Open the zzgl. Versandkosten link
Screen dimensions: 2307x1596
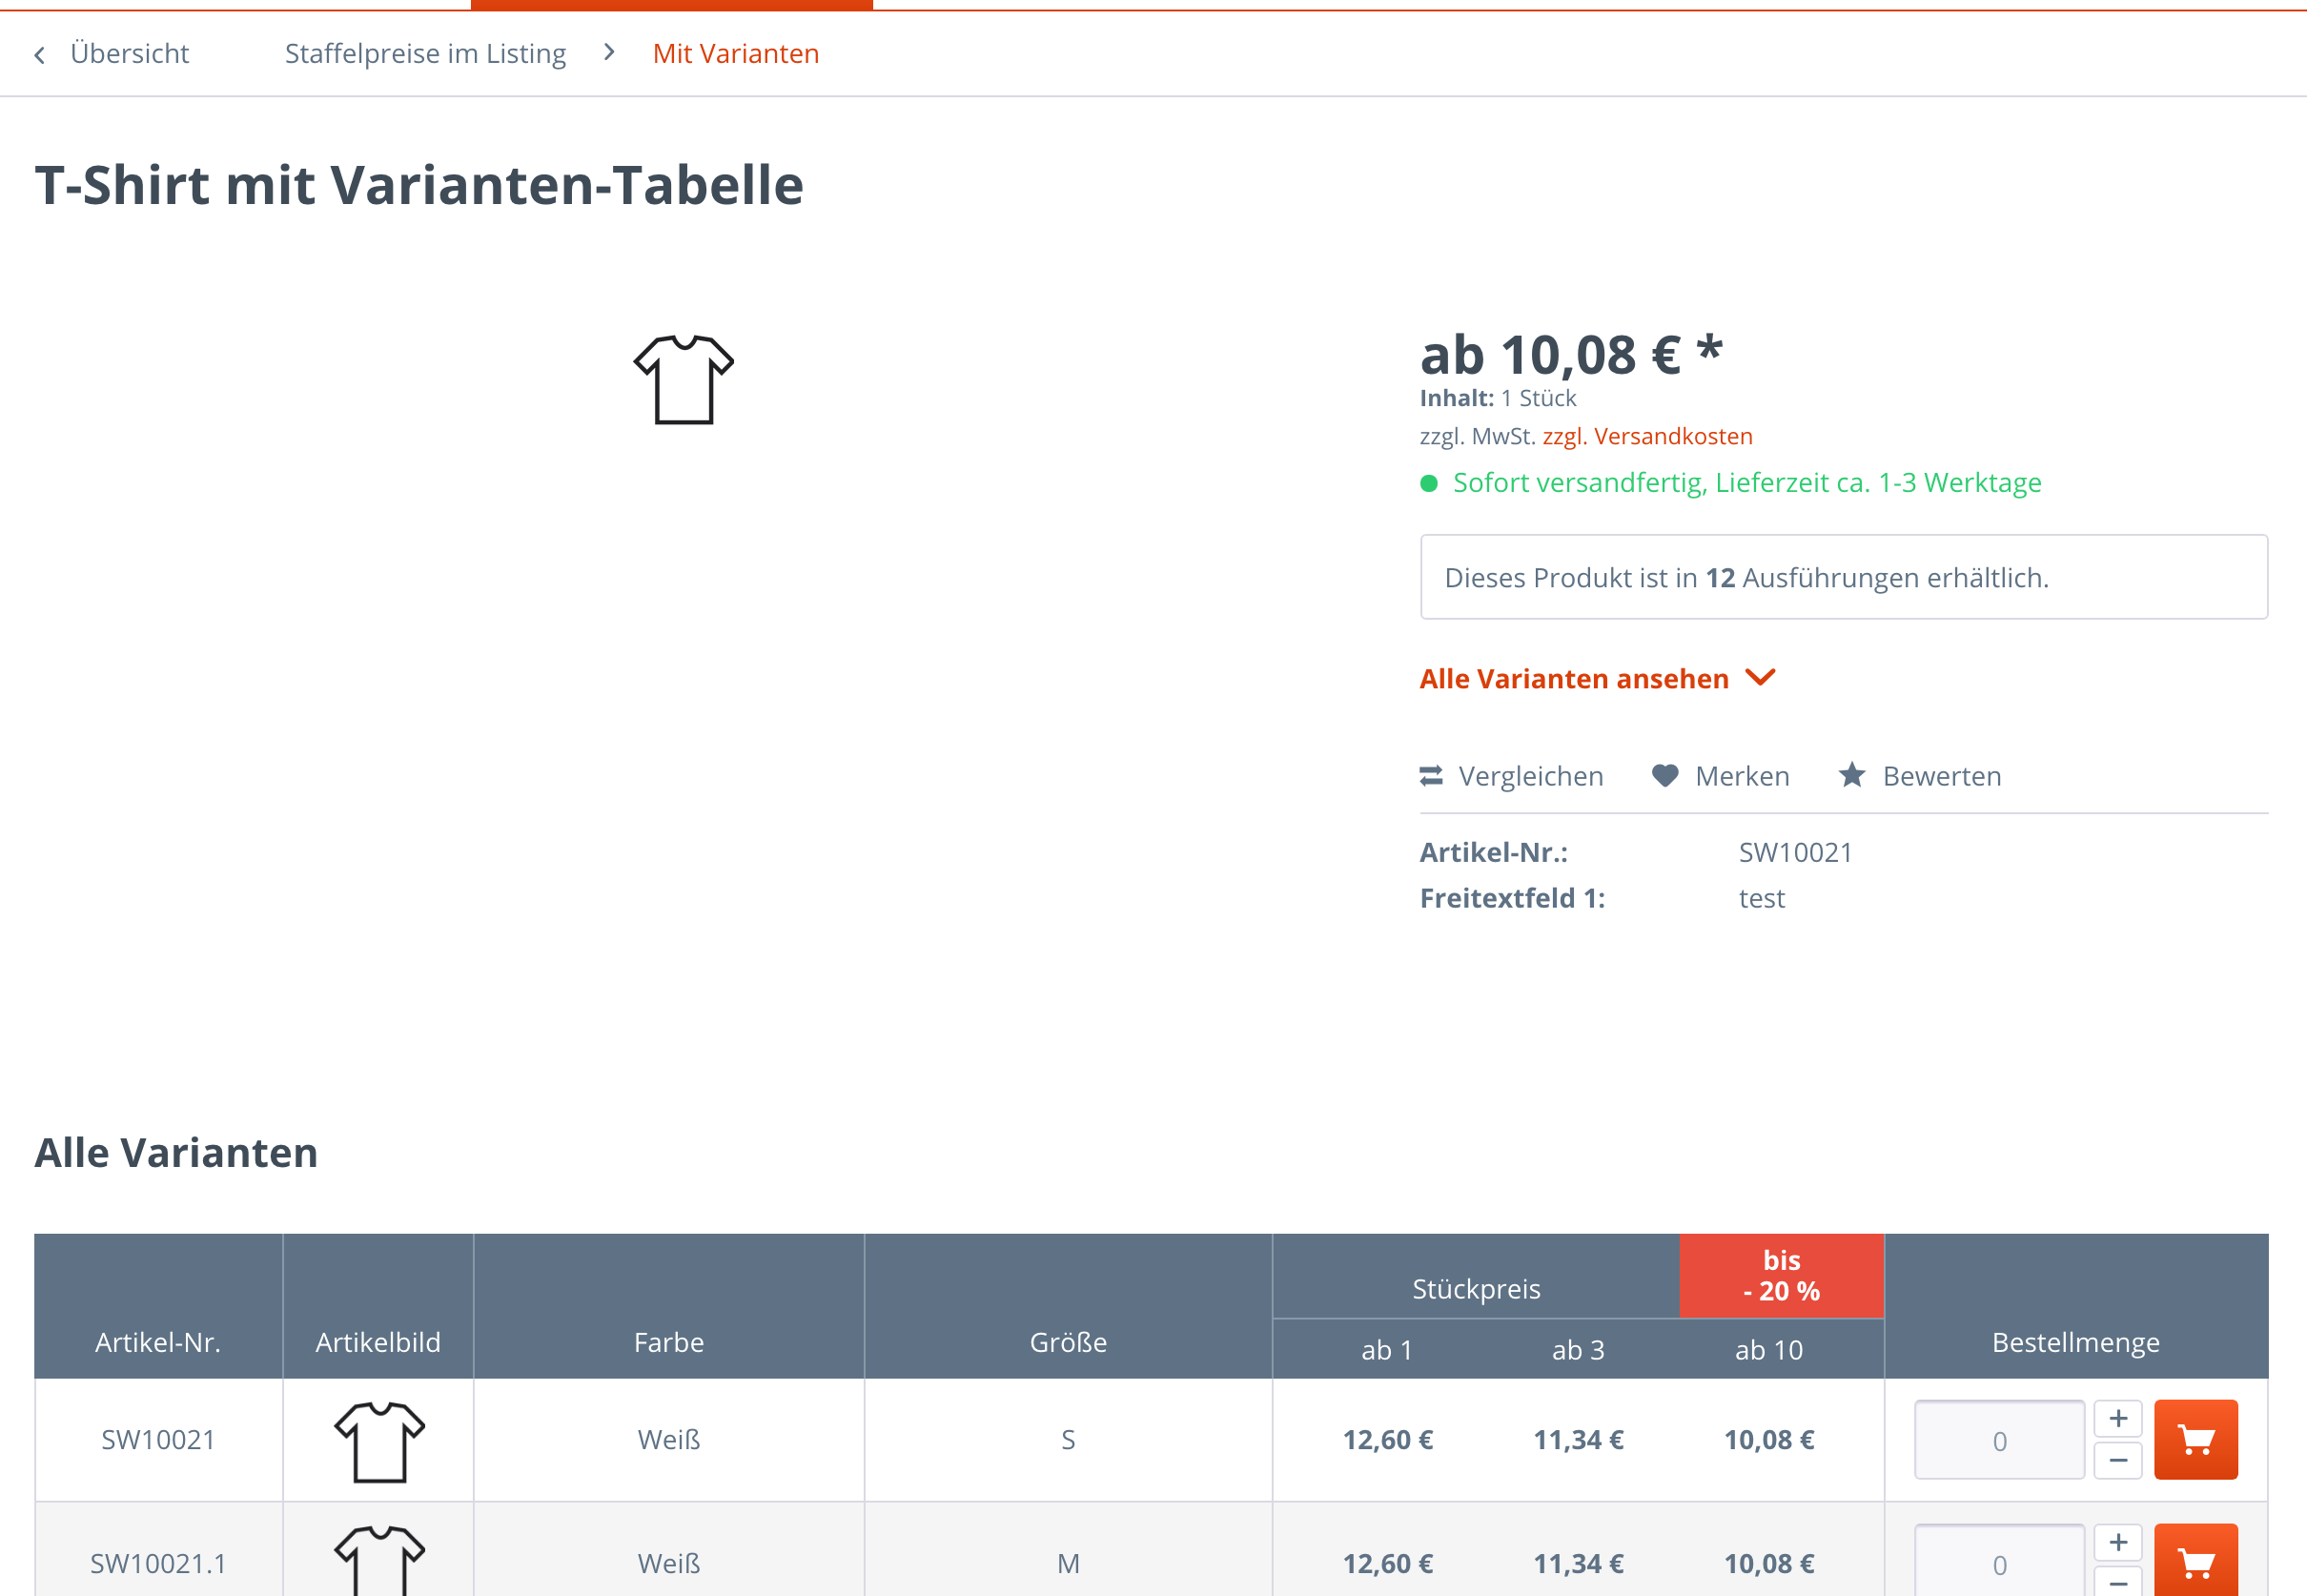click(x=1647, y=436)
